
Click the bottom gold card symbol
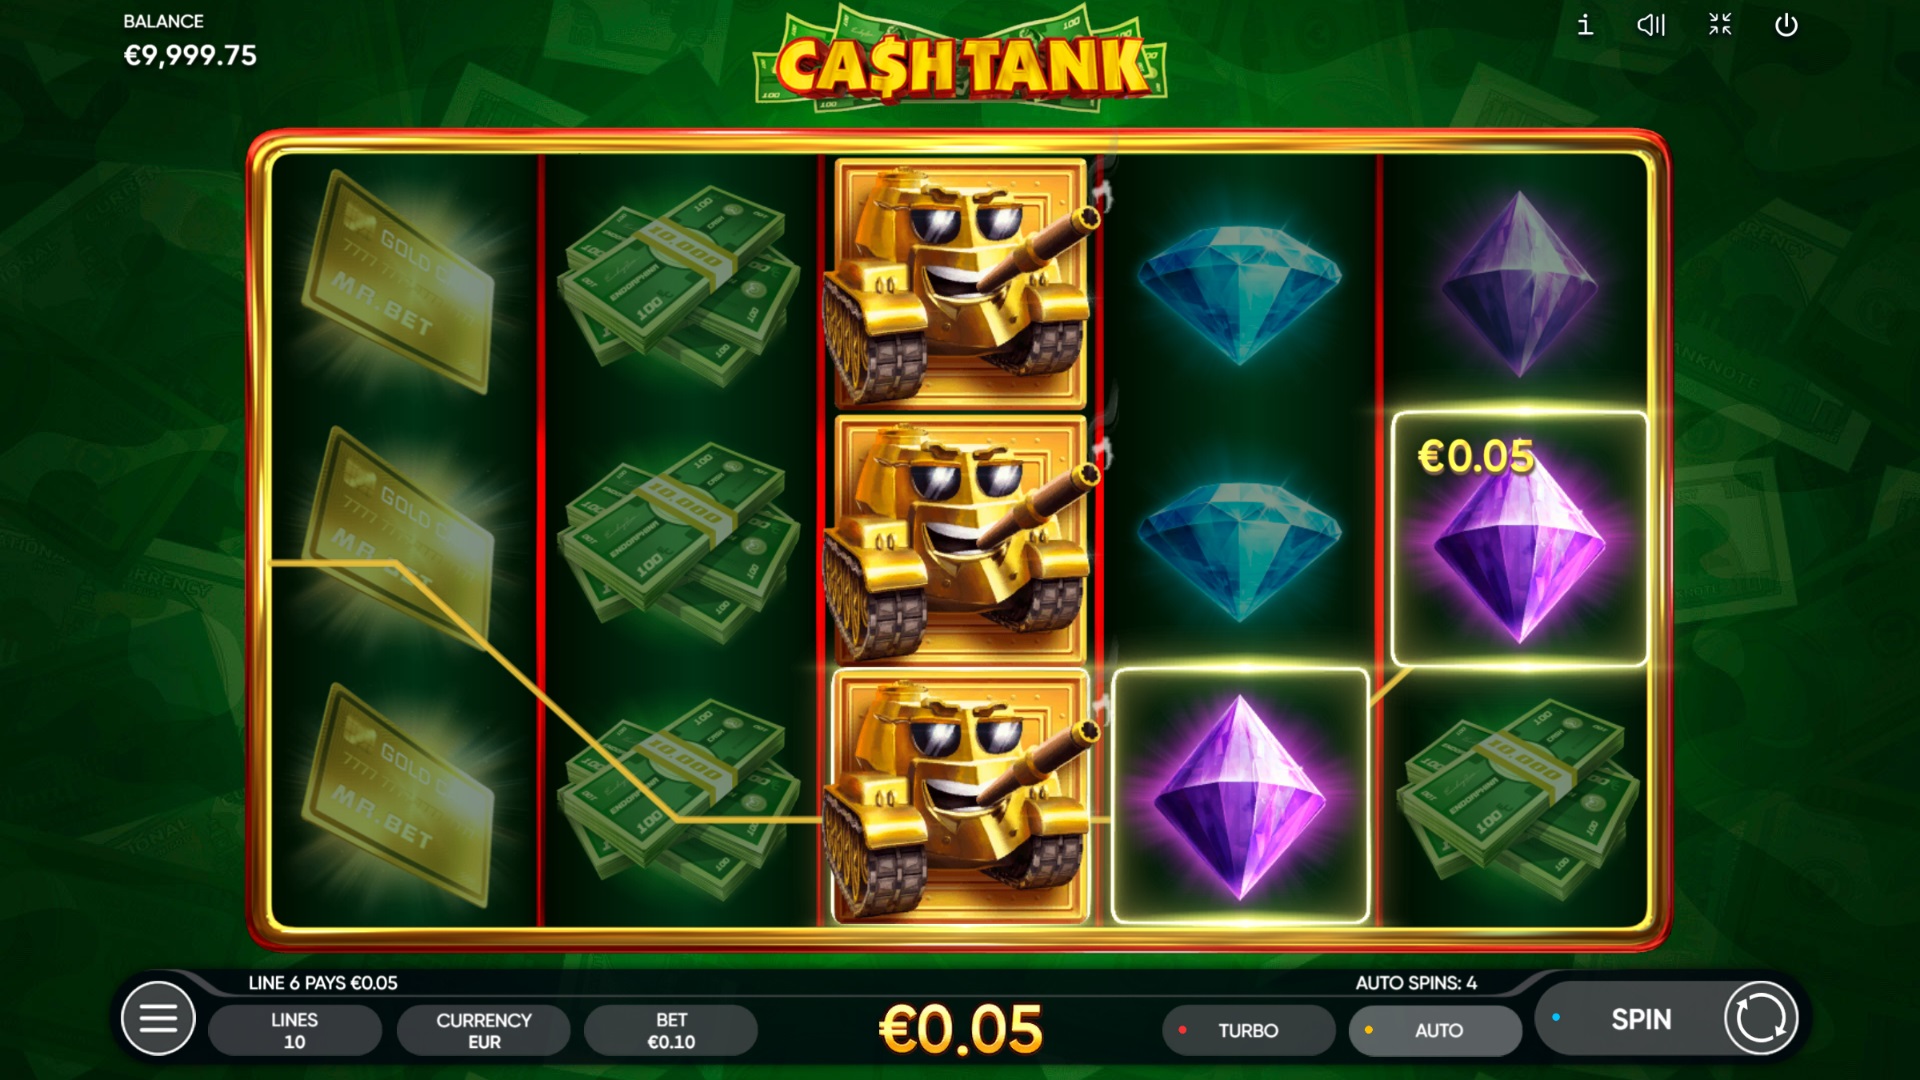tap(400, 796)
